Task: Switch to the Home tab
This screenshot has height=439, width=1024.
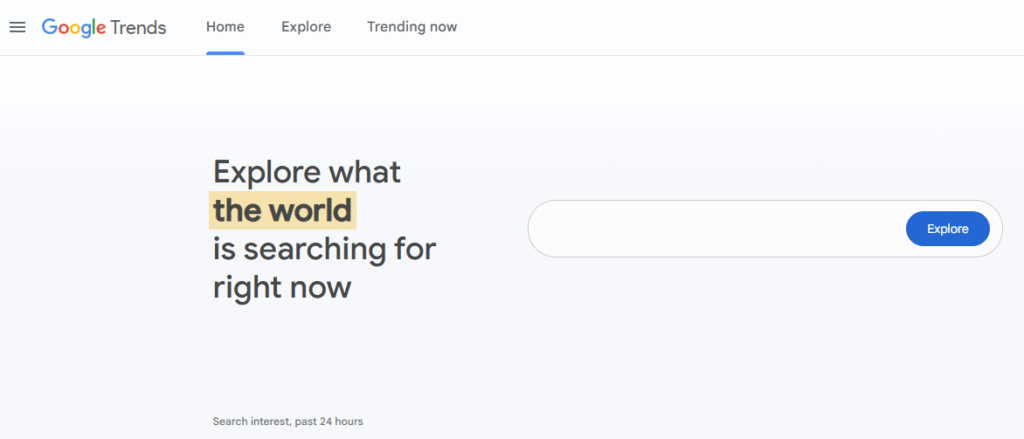Action: 225,27
